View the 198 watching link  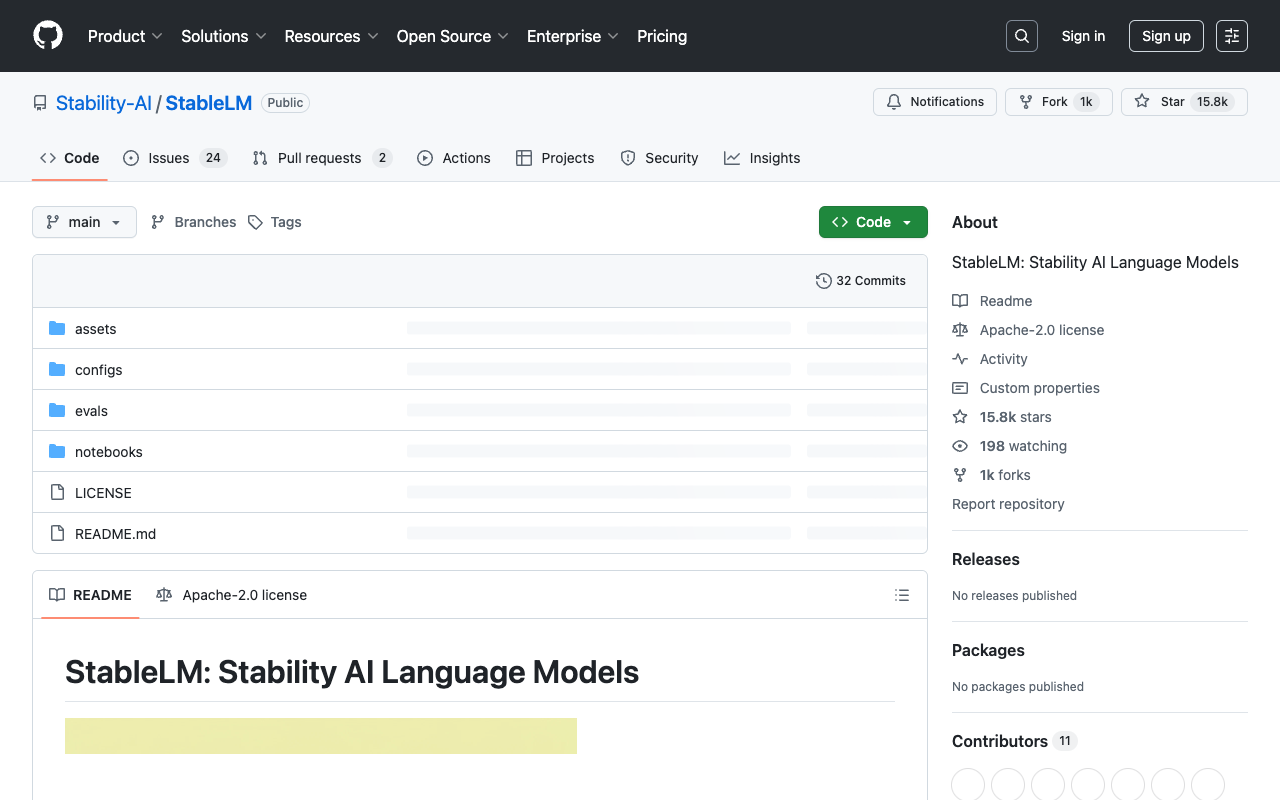click(x=1010, y=446)
